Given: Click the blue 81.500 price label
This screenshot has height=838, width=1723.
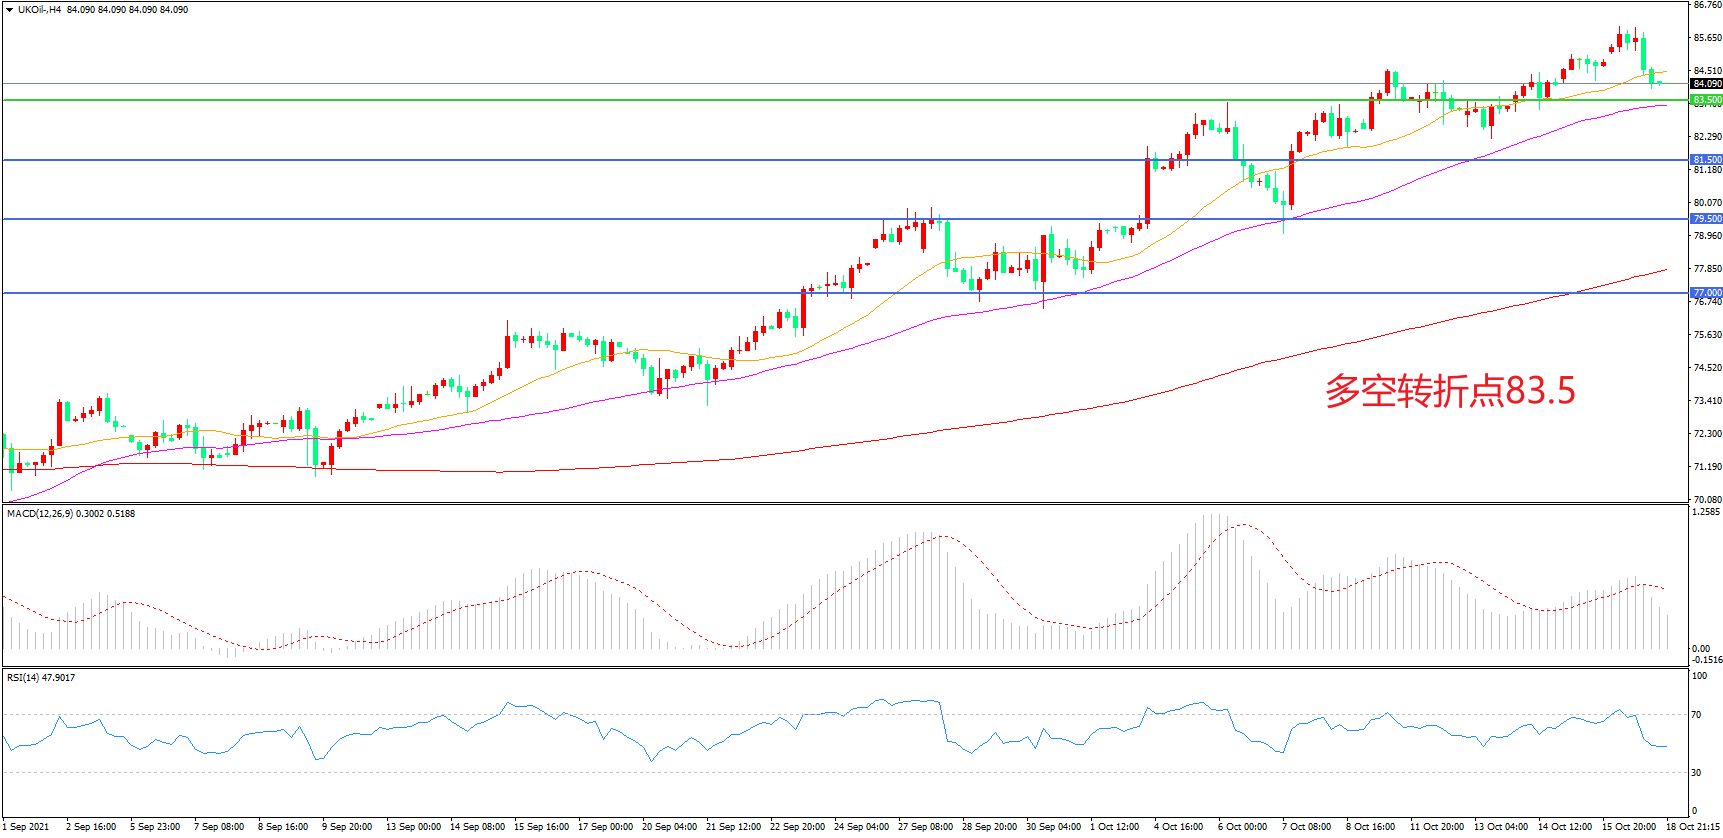Looking at the screenshot, I should click(1706, 160).
